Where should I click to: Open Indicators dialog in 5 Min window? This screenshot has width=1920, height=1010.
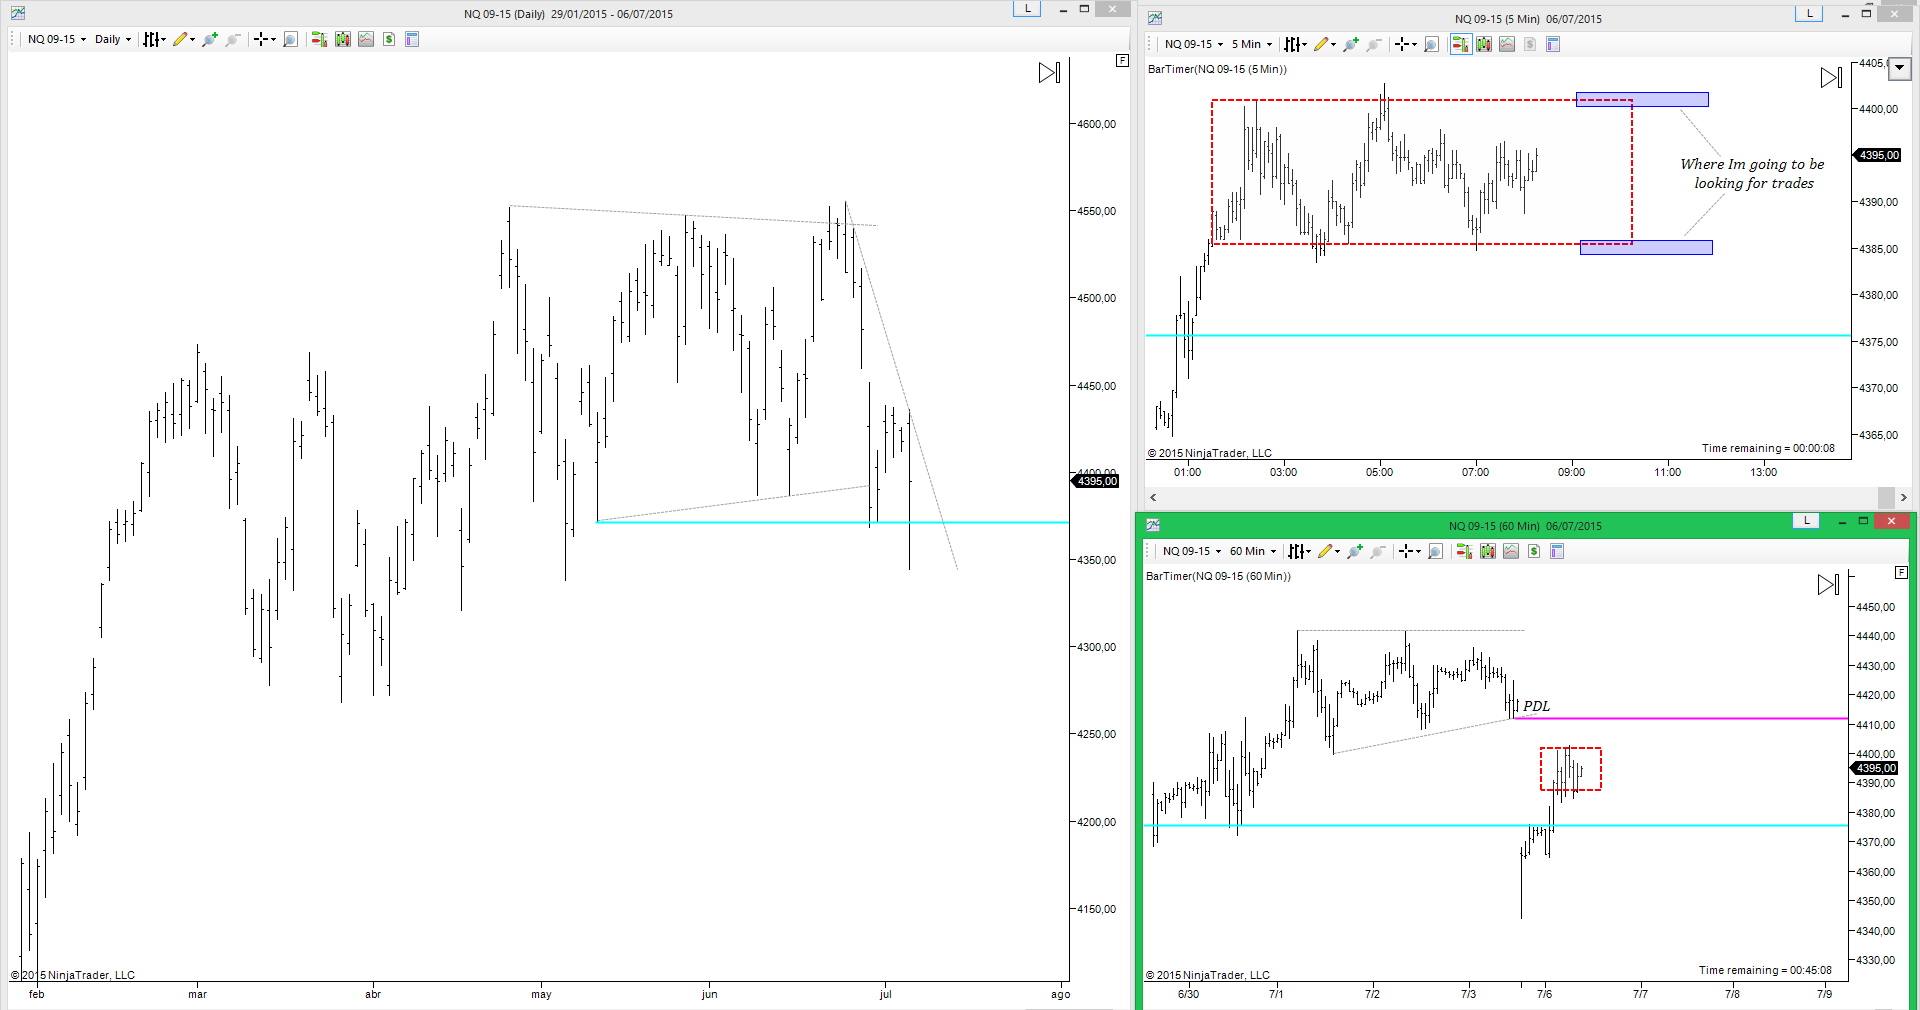point(1507,44)
